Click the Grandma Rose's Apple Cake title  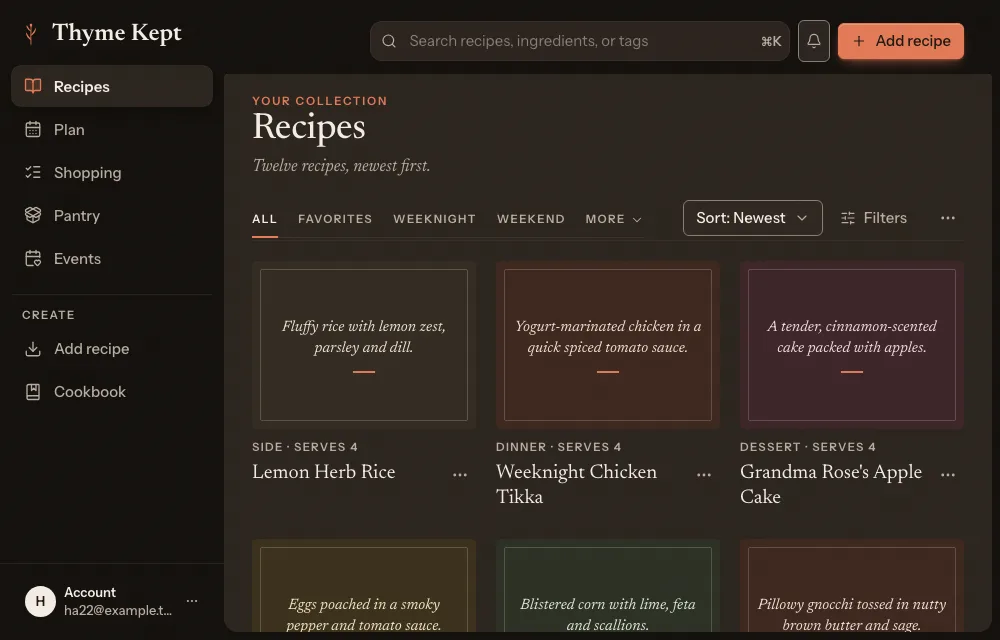pyautogui.click(x=831, y=484)
